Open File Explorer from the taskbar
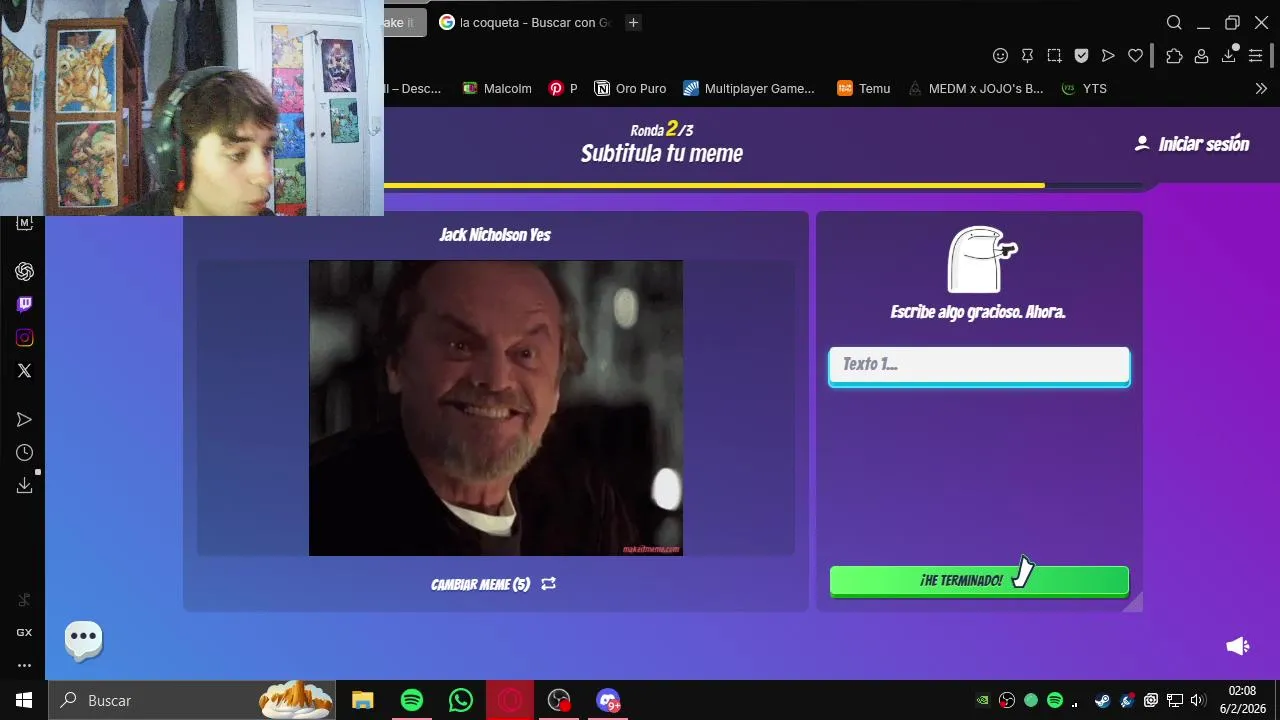 click(362, 700)
